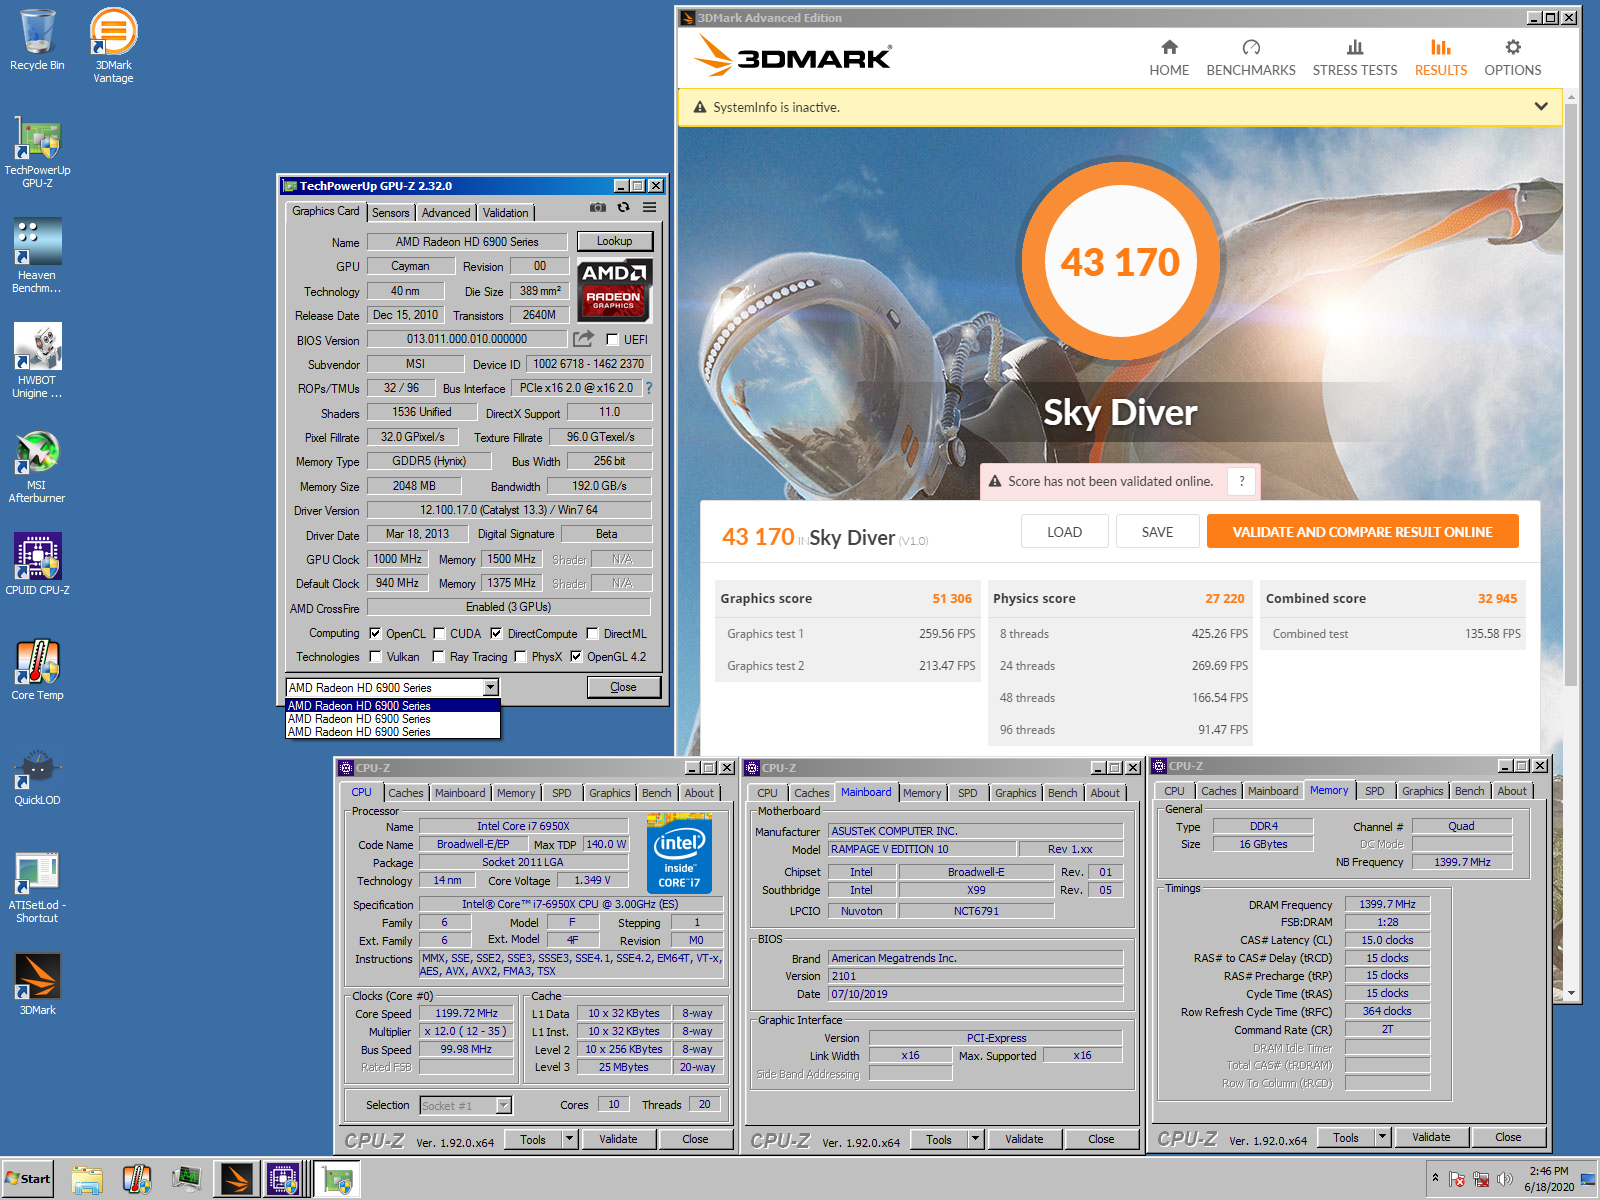Launch Heaven Benchmark desktop shortcut
The width and height of the screenshot is (1600, 1200).
tap(37, 256)
